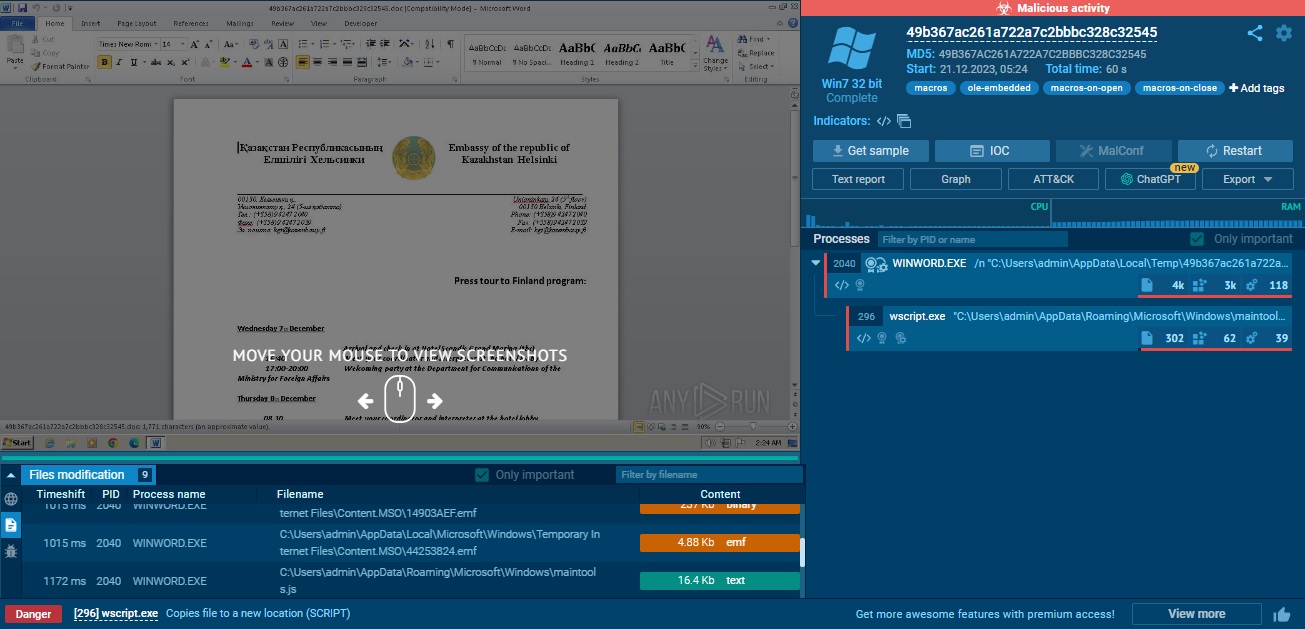Open the Files modification tab

point(88,475)
